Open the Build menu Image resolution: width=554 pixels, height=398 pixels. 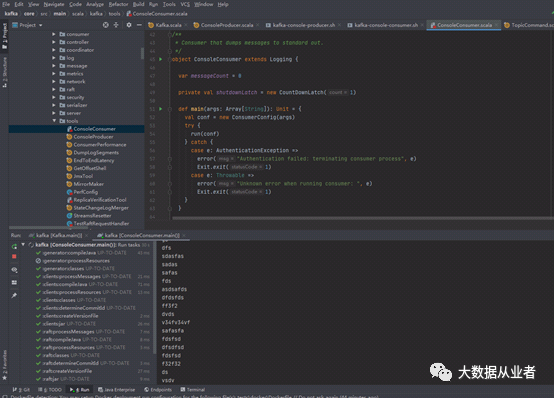click(x=138, y=4)
